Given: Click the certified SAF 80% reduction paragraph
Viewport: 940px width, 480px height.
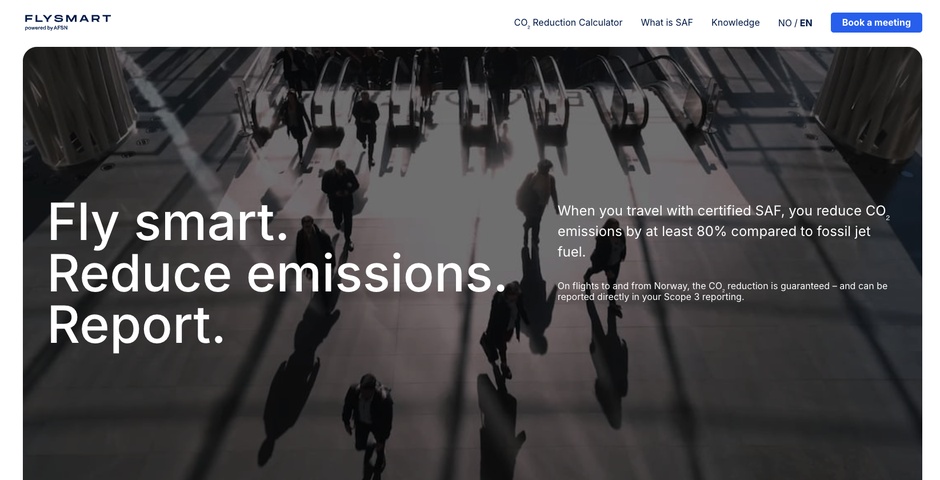Looking at the screenshot, I should (723, 231).
